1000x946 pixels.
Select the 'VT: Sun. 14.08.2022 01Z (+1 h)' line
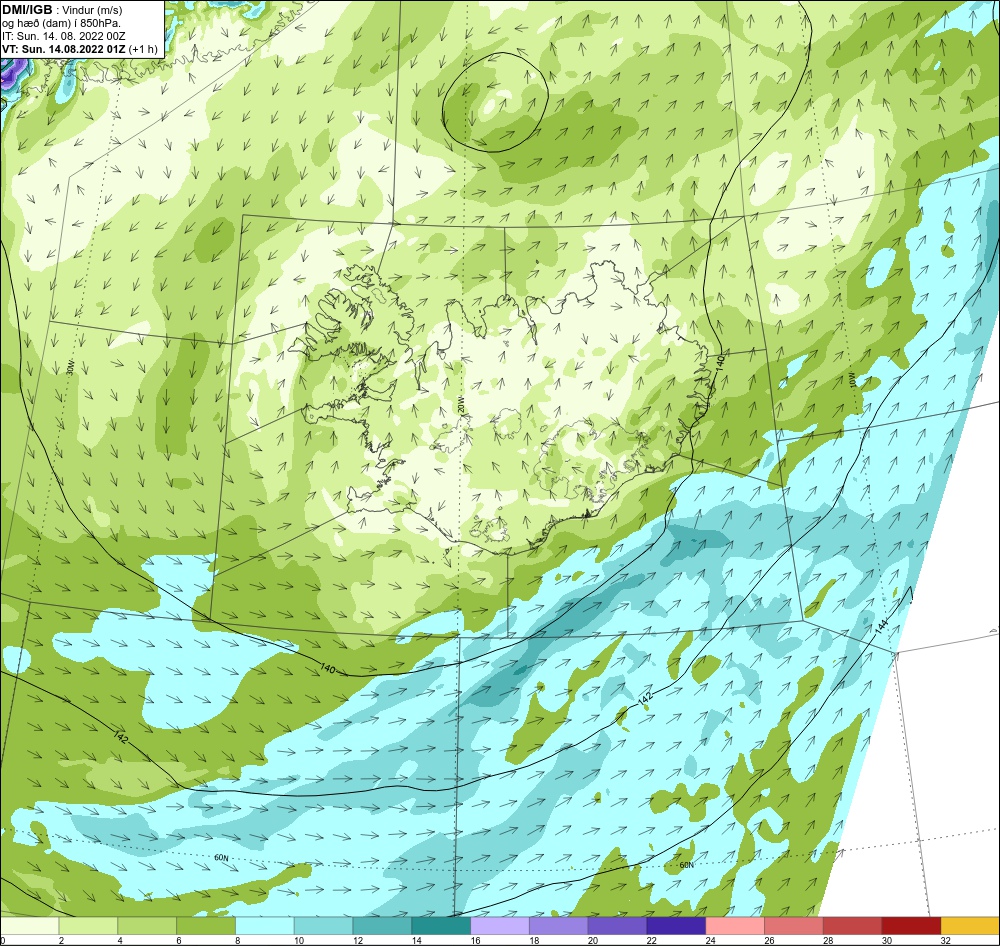(80, 49)
